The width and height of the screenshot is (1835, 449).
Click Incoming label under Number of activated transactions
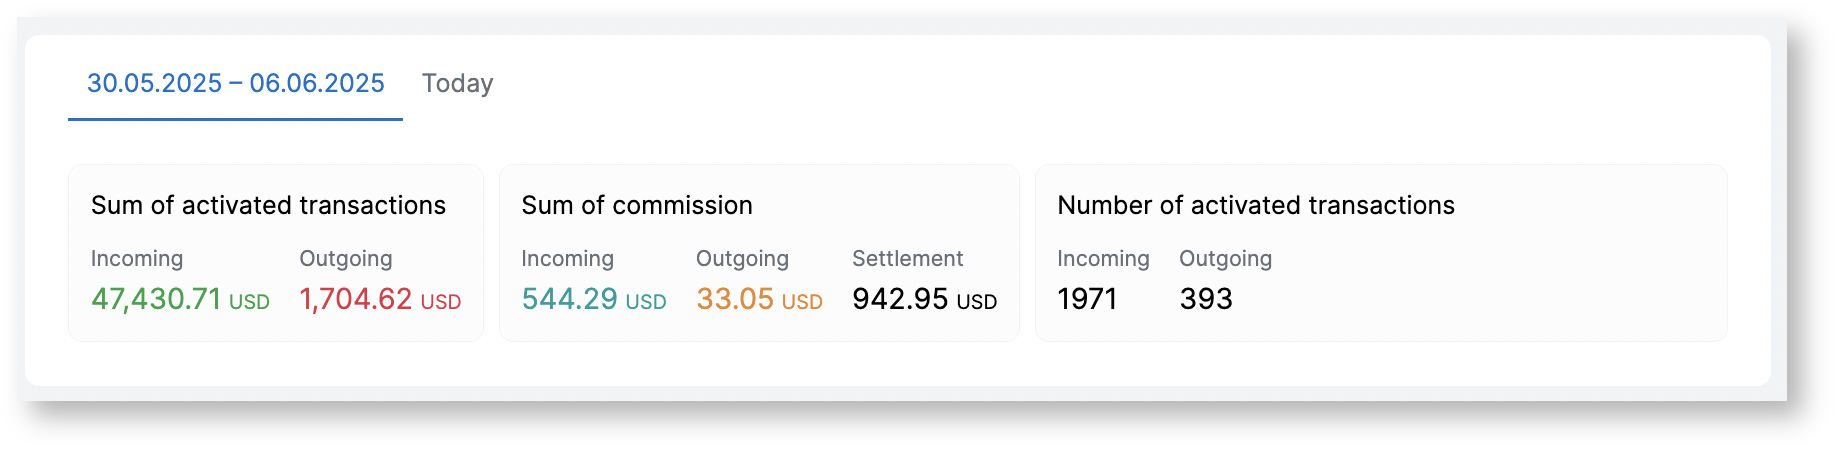[1103, 259]
